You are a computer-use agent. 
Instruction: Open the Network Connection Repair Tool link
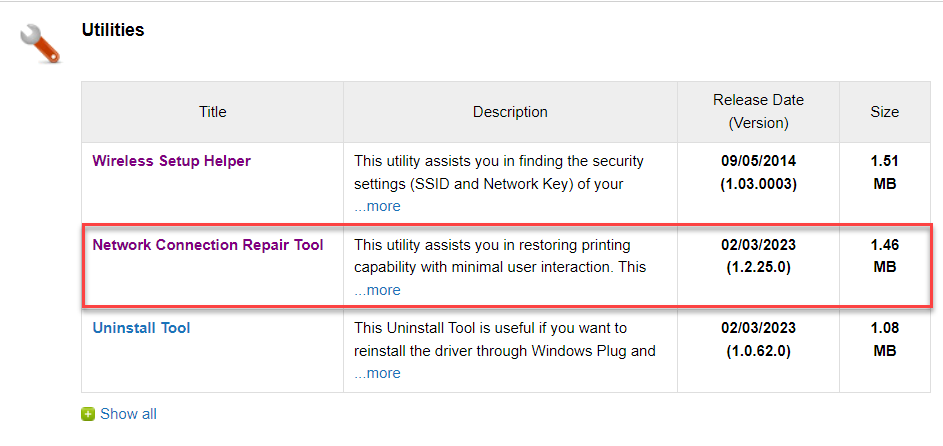208,245
